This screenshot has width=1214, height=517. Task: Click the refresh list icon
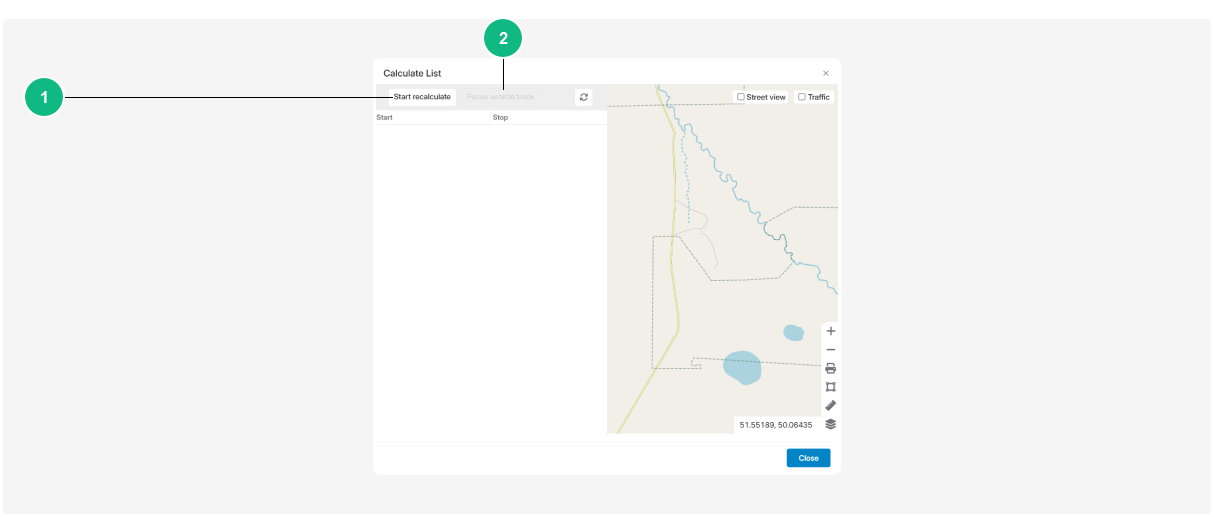(x=584, y=97)
